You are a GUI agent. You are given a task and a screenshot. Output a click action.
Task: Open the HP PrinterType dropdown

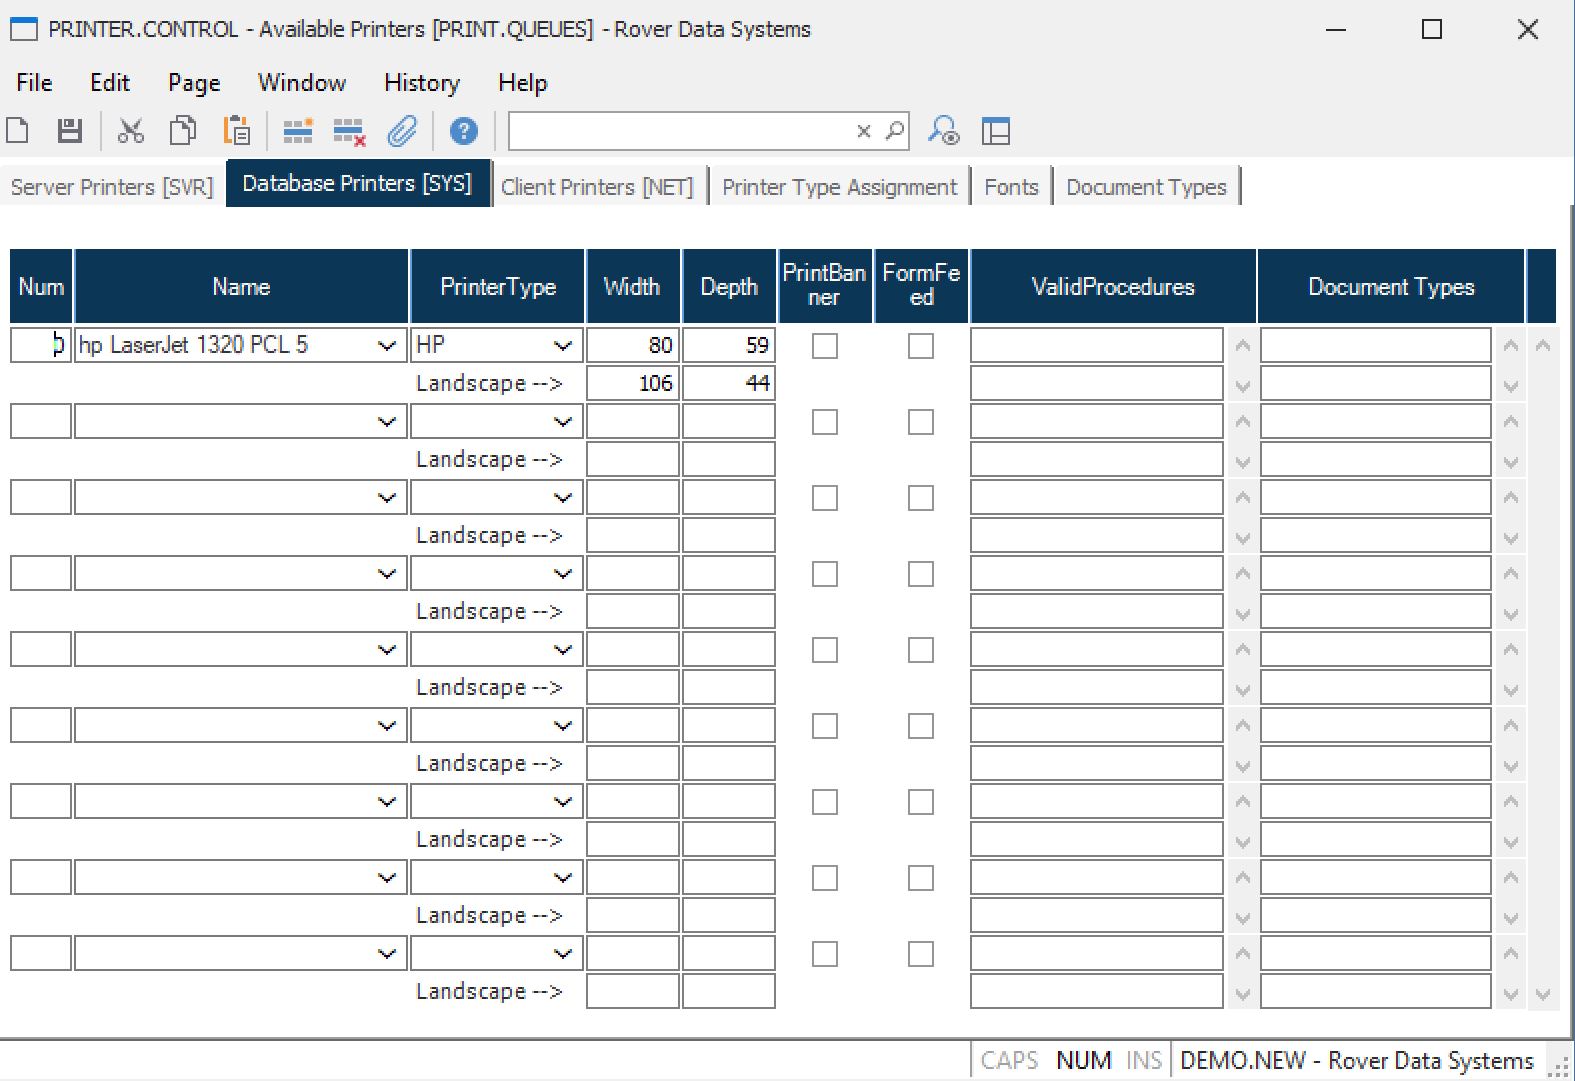(x=562, y=346)
